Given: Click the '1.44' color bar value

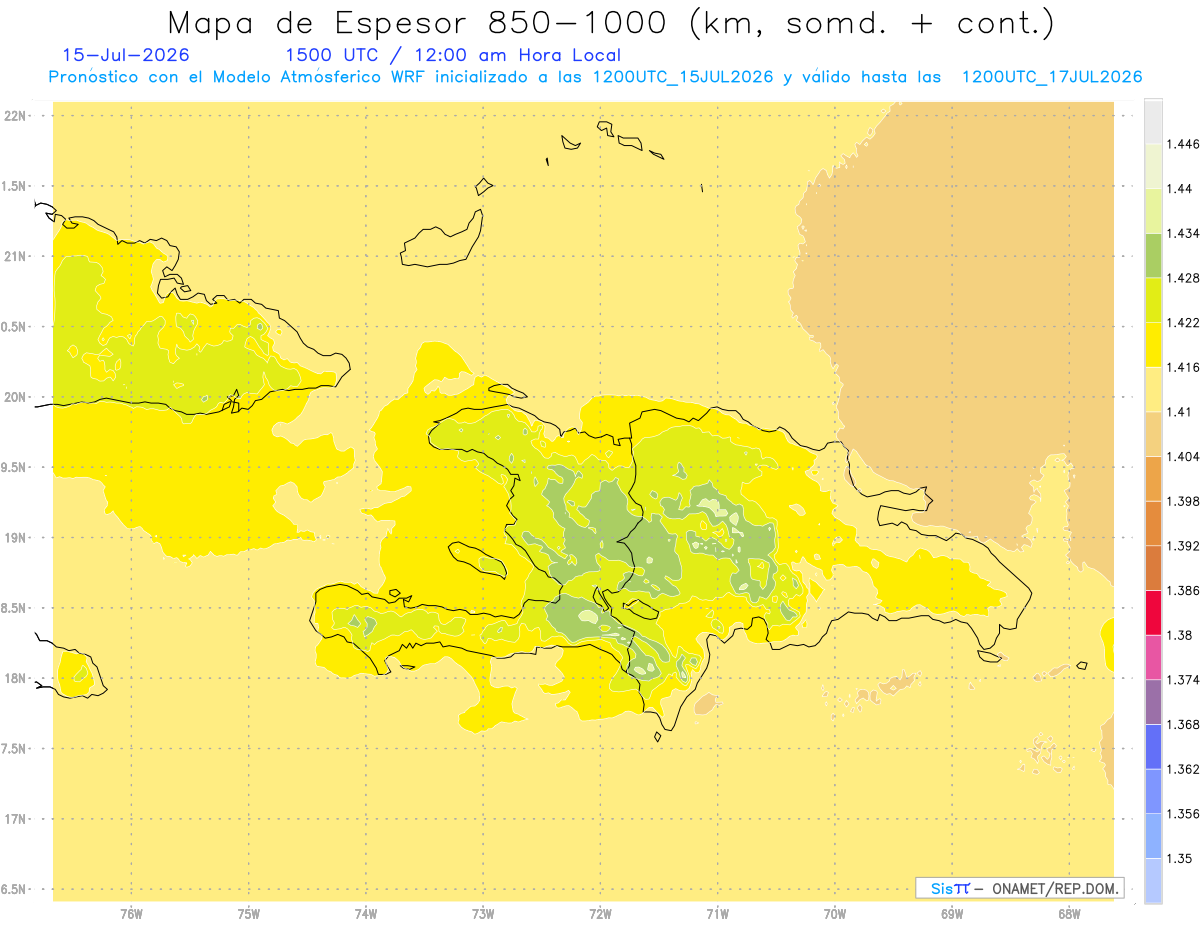Looking at the screenshot, I should [1180, 188].
